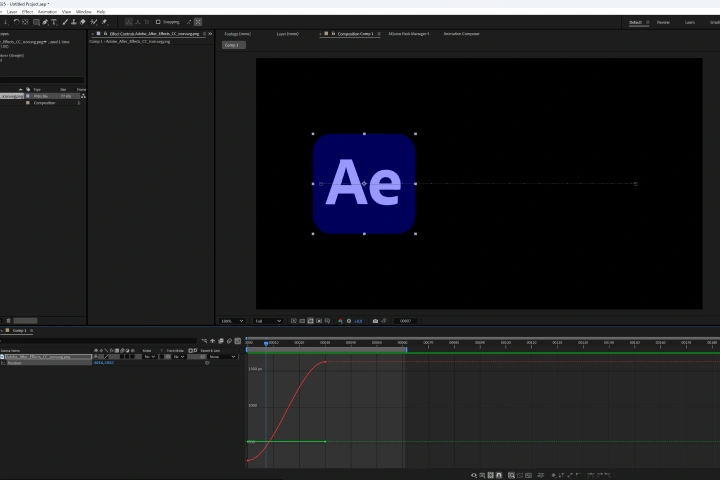Open the Layer menu

pos(12,11)
